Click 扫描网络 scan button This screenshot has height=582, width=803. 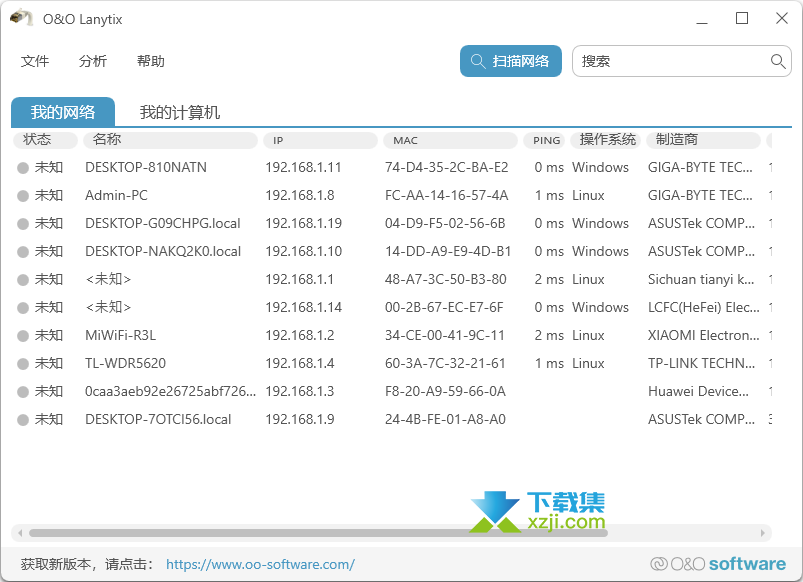(x=511, y=61)
